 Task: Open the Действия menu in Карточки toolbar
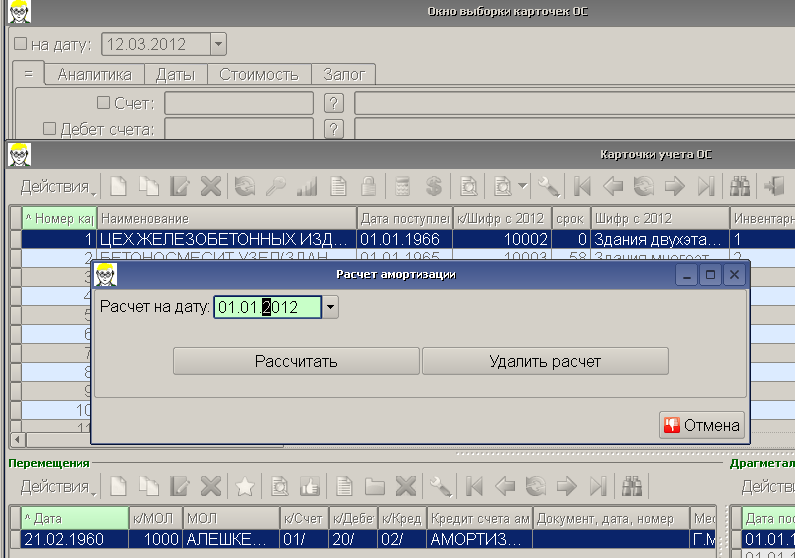[x=58, y=186]
